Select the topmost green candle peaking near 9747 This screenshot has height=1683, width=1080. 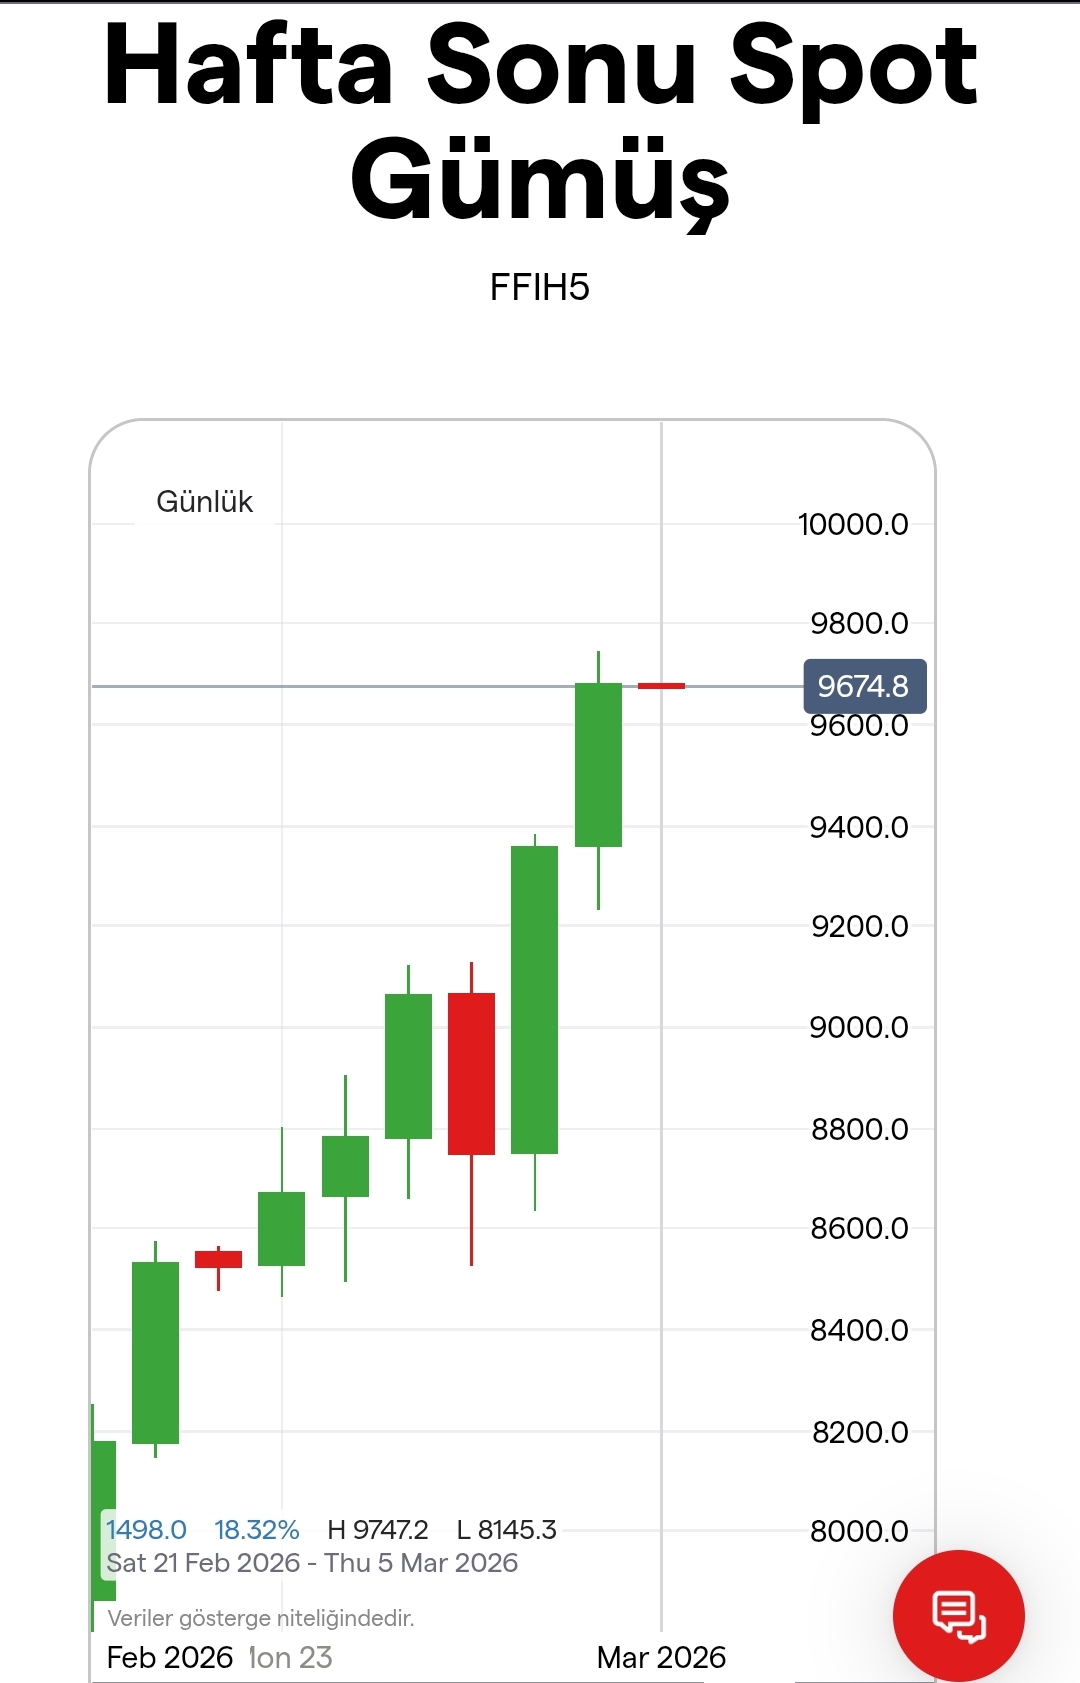(x=598, y=765)
